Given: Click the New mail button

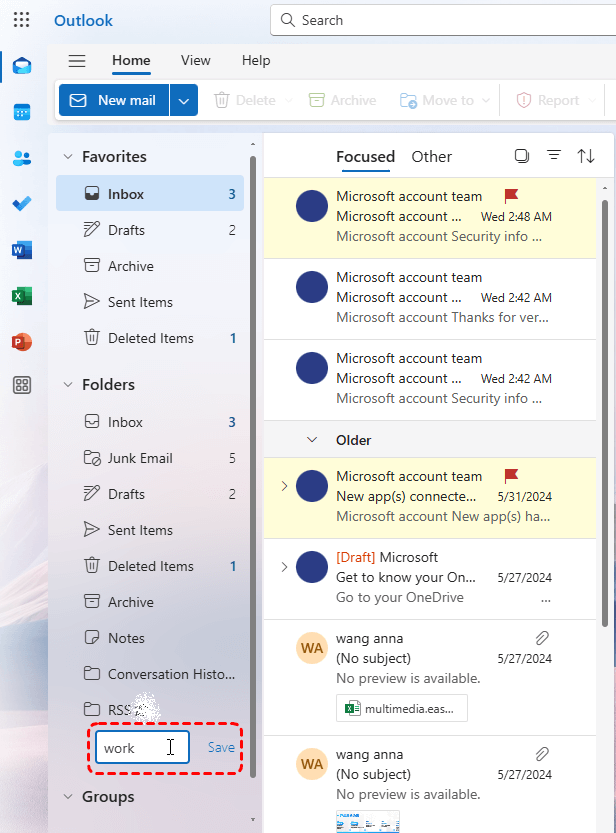Looking at the screenshot, I should pos(114,100).
